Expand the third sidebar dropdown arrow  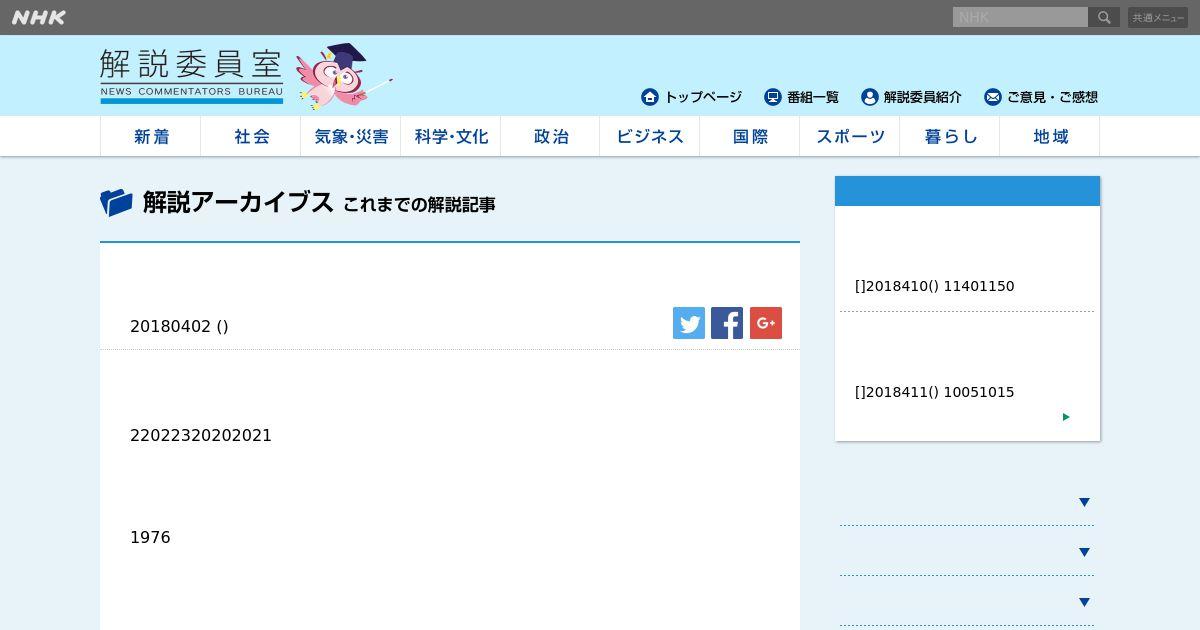click(x=1084, y=602)
